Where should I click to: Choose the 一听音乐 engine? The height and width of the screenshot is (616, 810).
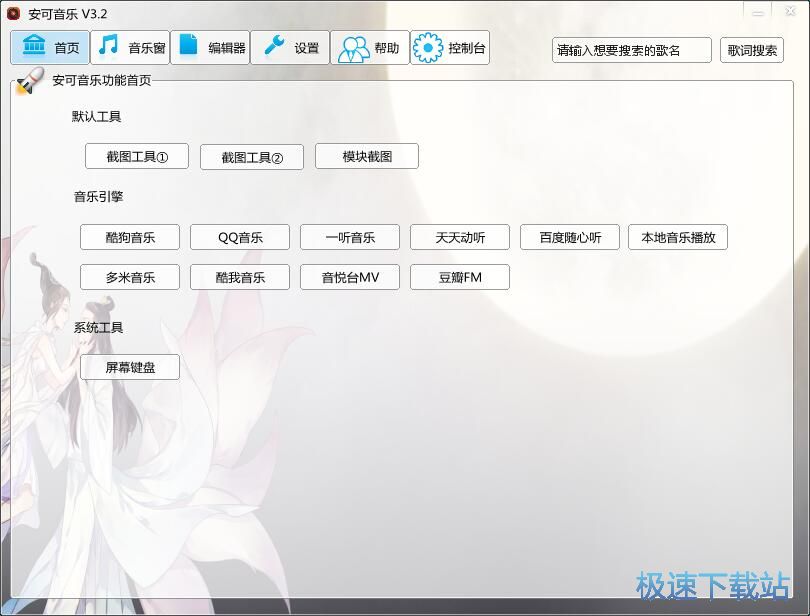coord(350,237)
